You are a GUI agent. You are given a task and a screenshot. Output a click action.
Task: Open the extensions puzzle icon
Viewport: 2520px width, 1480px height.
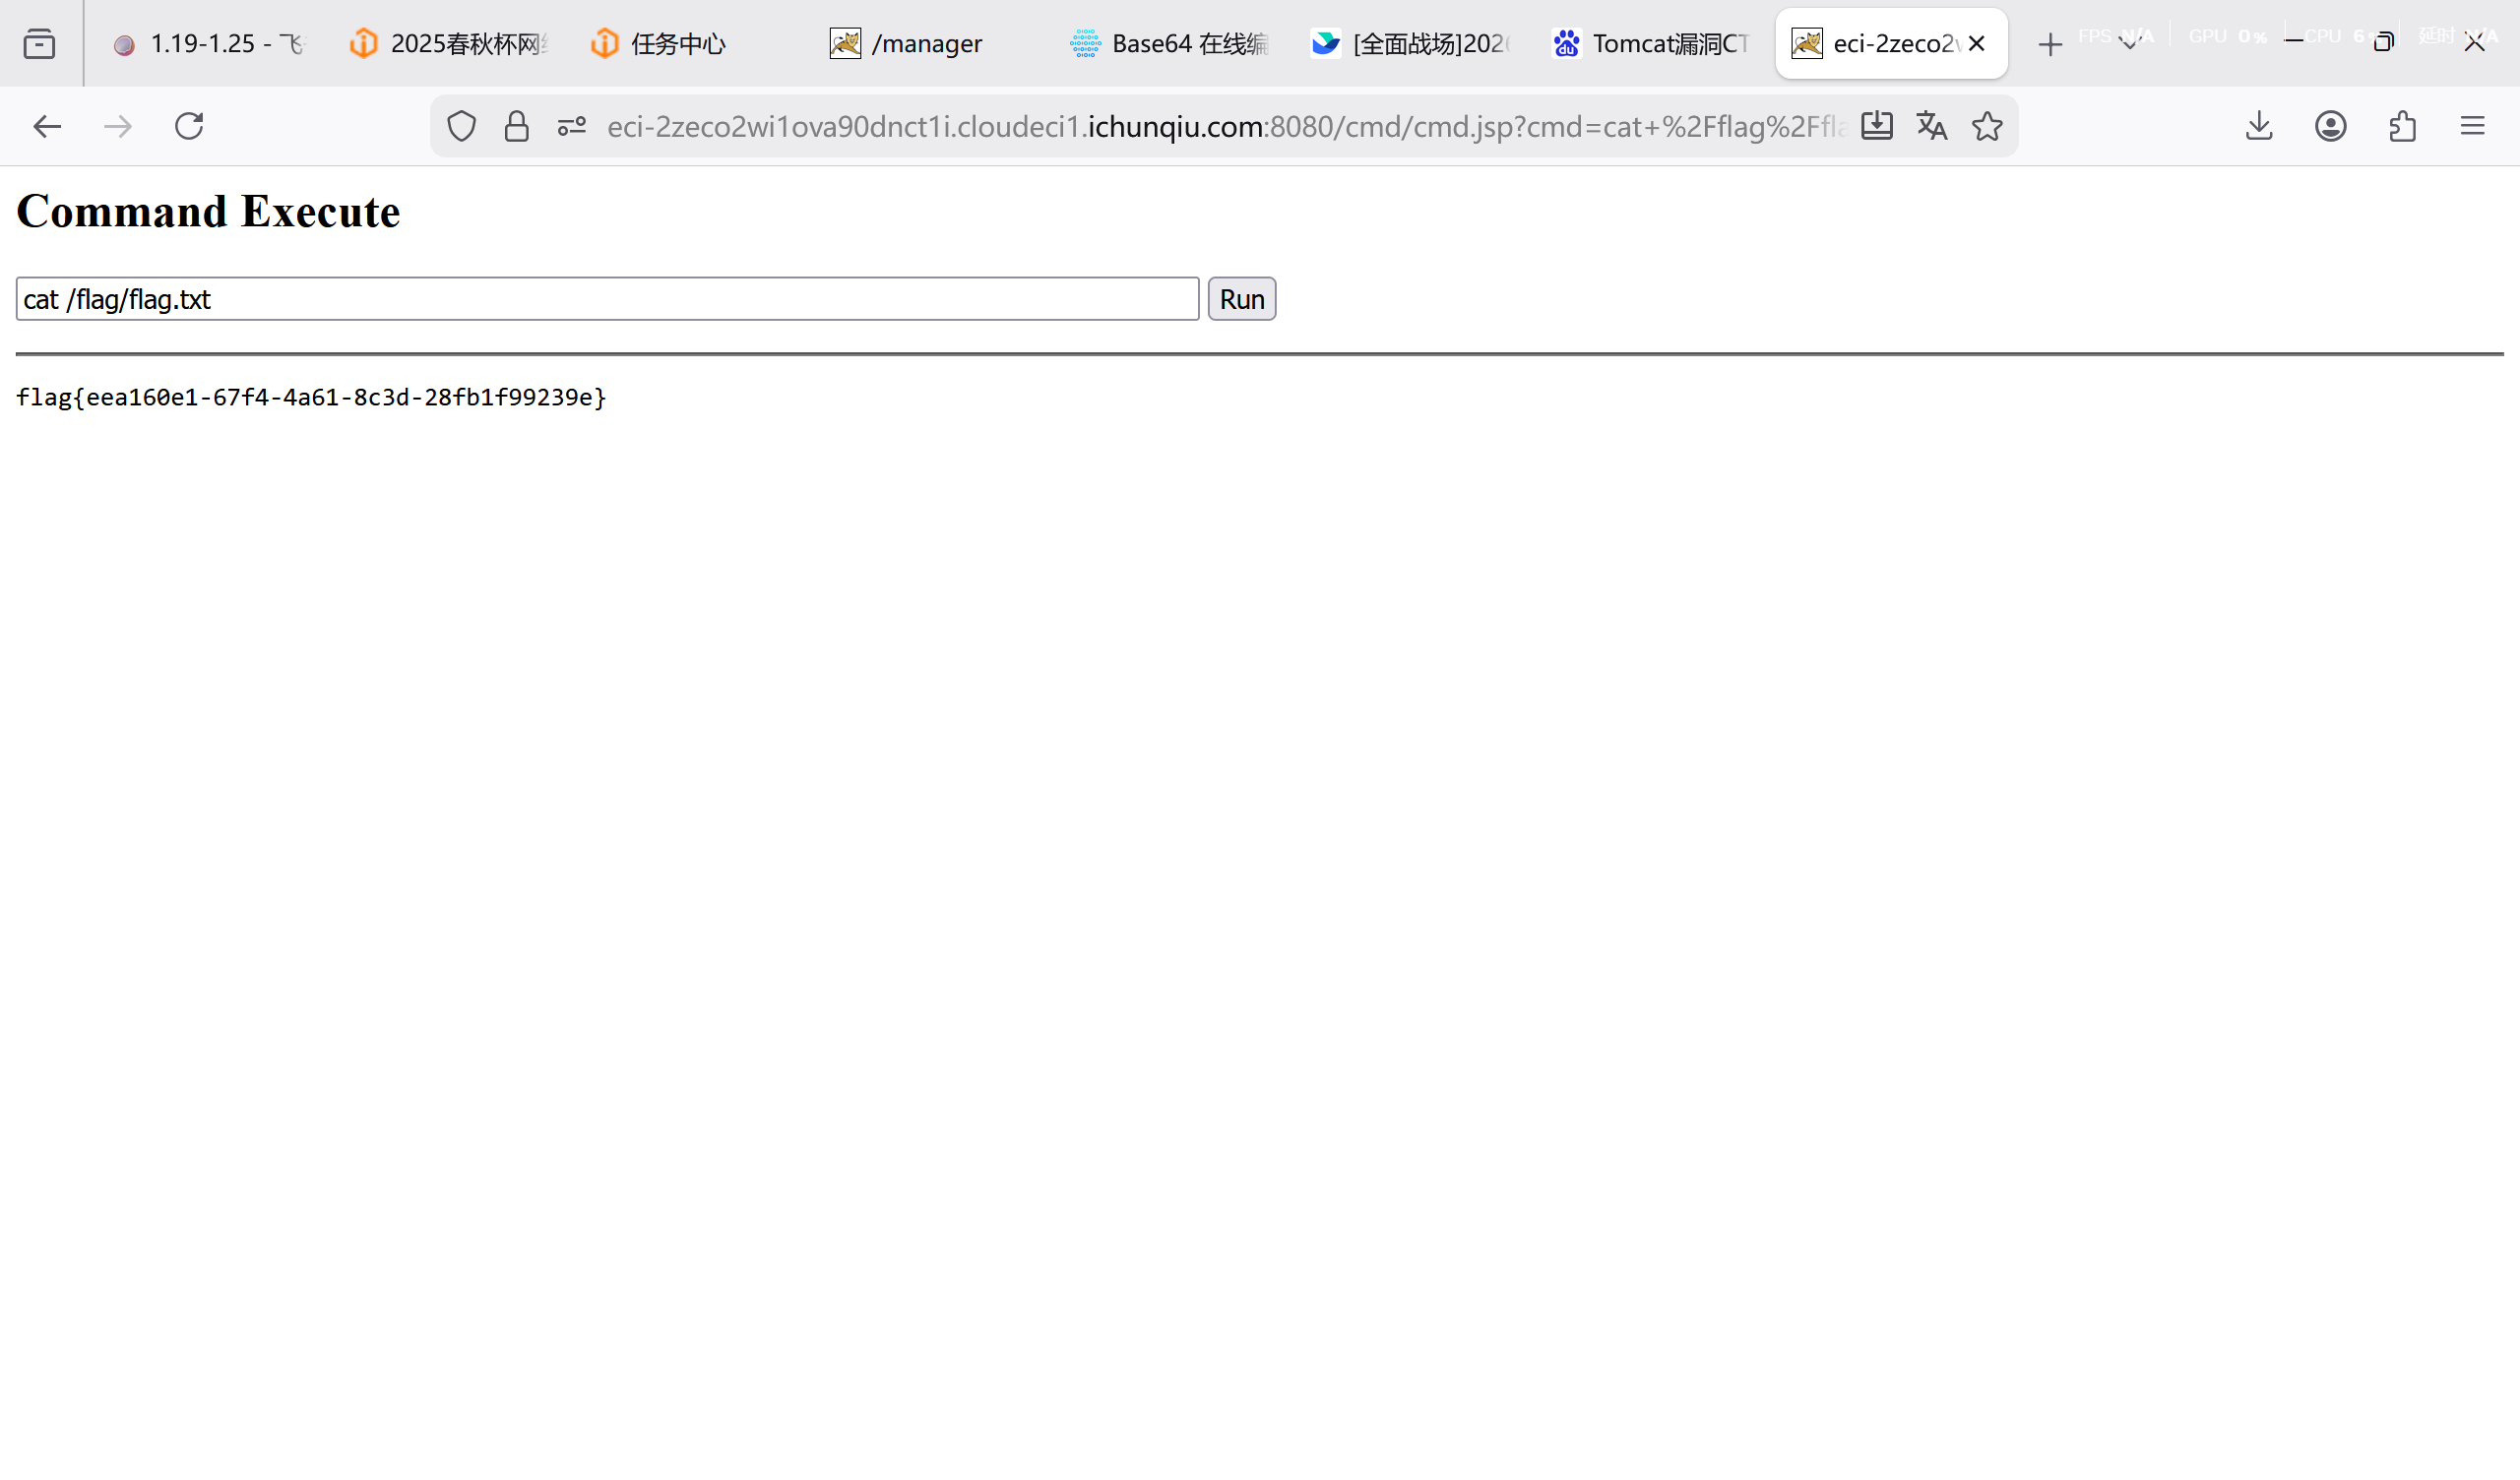pyautogui.click(x=2402, y=126)
